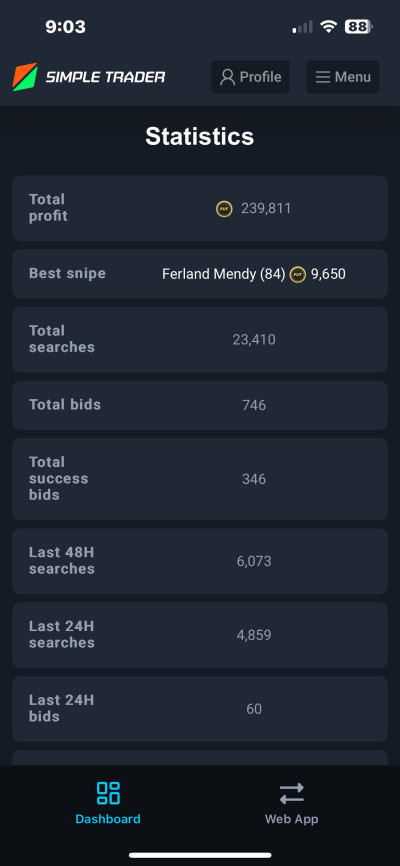
Task: Switch to the Dashboard tab
Action: 108,802
